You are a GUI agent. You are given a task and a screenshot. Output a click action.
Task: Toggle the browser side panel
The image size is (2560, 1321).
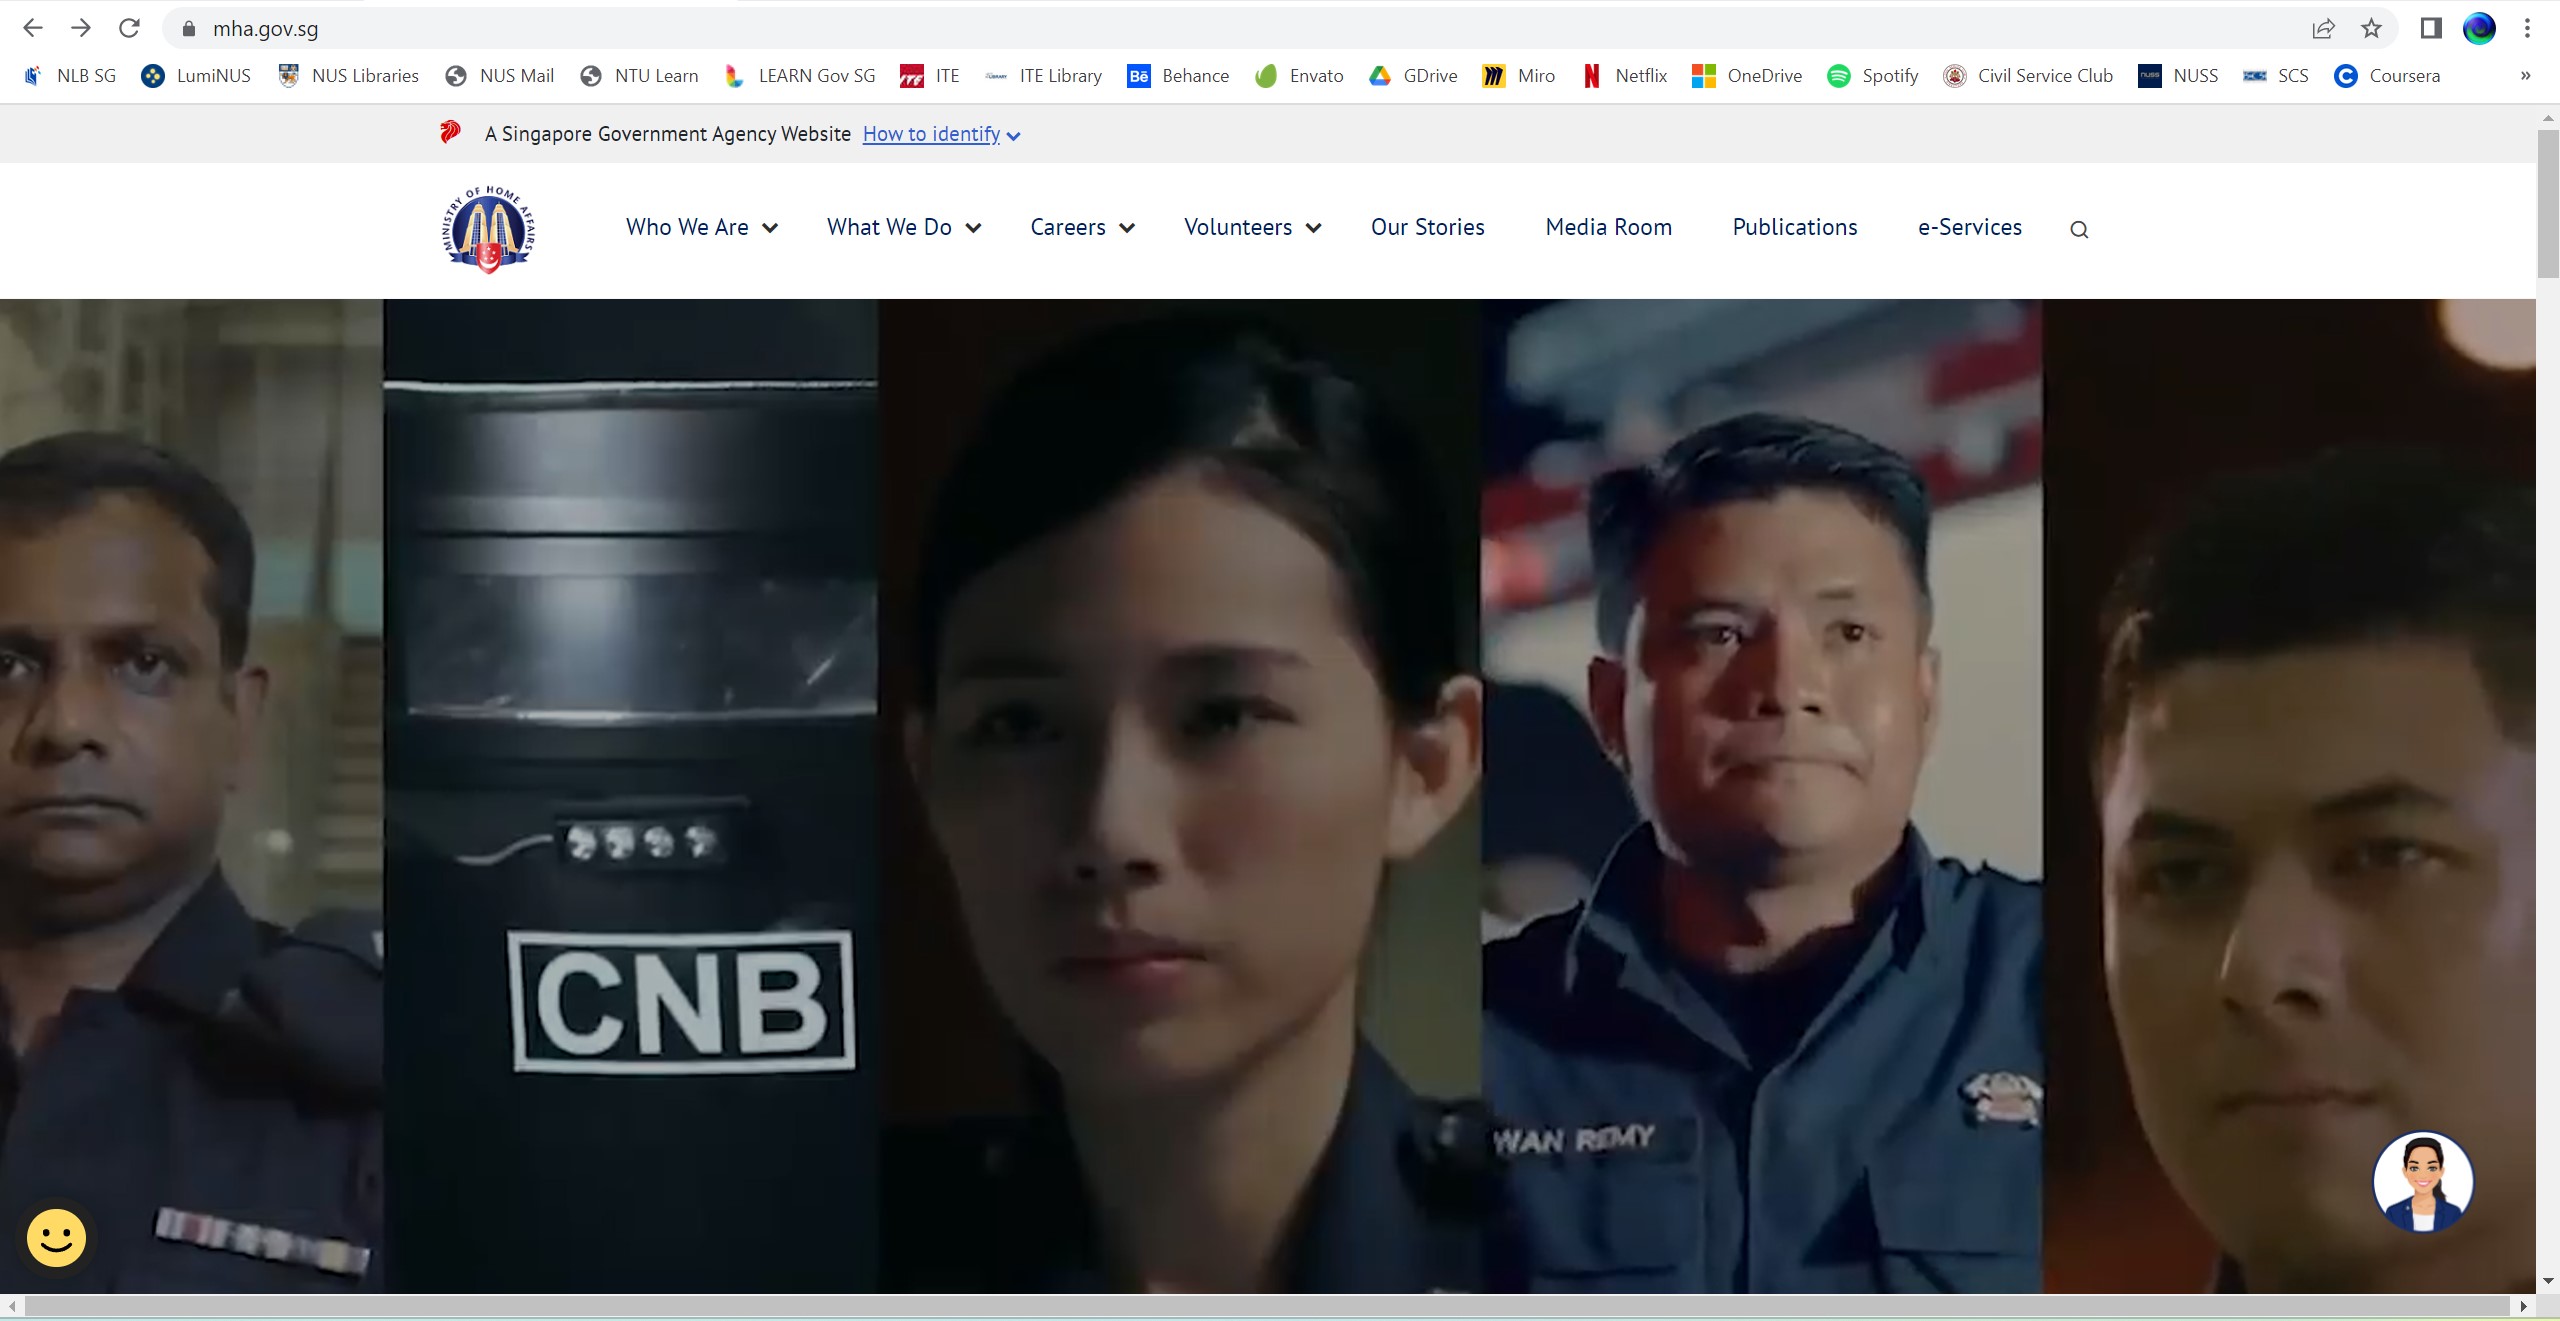pyautogui.click(x=2430, y=28)
